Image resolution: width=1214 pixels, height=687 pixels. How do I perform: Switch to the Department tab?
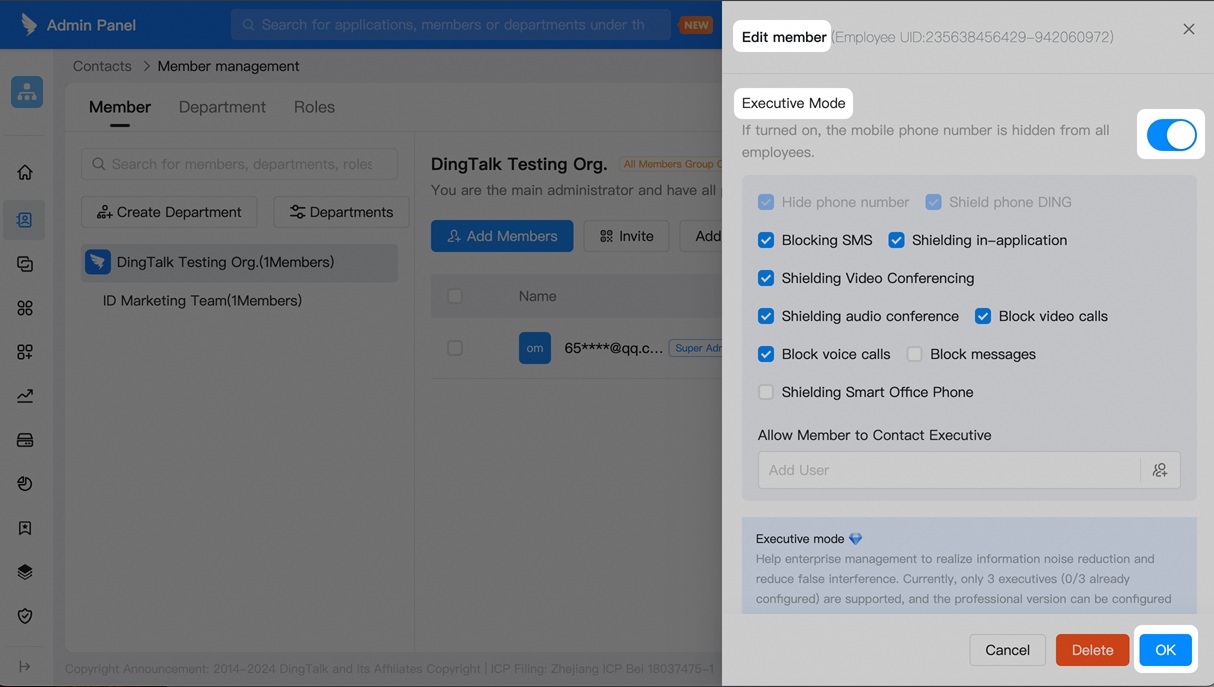[x=222, y=107]
